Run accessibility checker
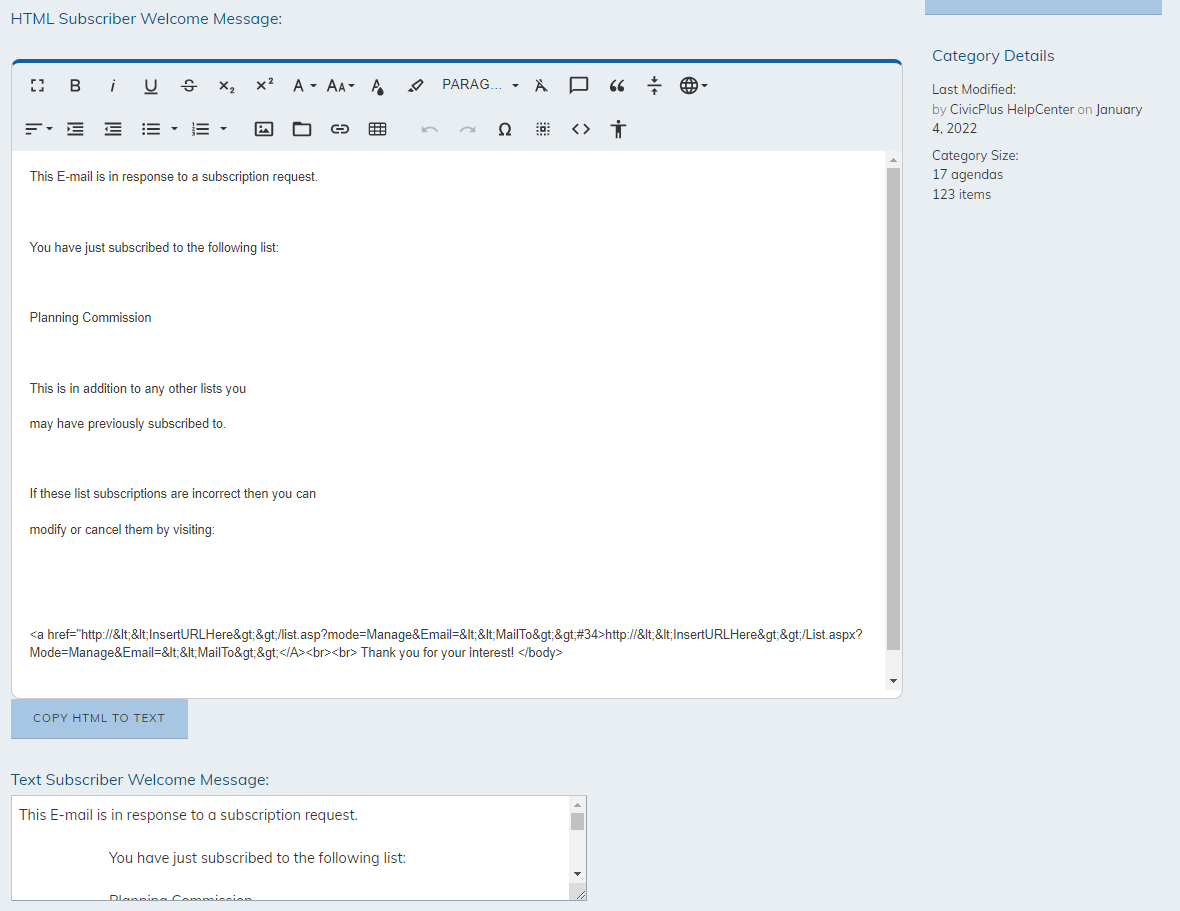The height and width of the screenshot is (911, 1180). (x=618, y=129)
